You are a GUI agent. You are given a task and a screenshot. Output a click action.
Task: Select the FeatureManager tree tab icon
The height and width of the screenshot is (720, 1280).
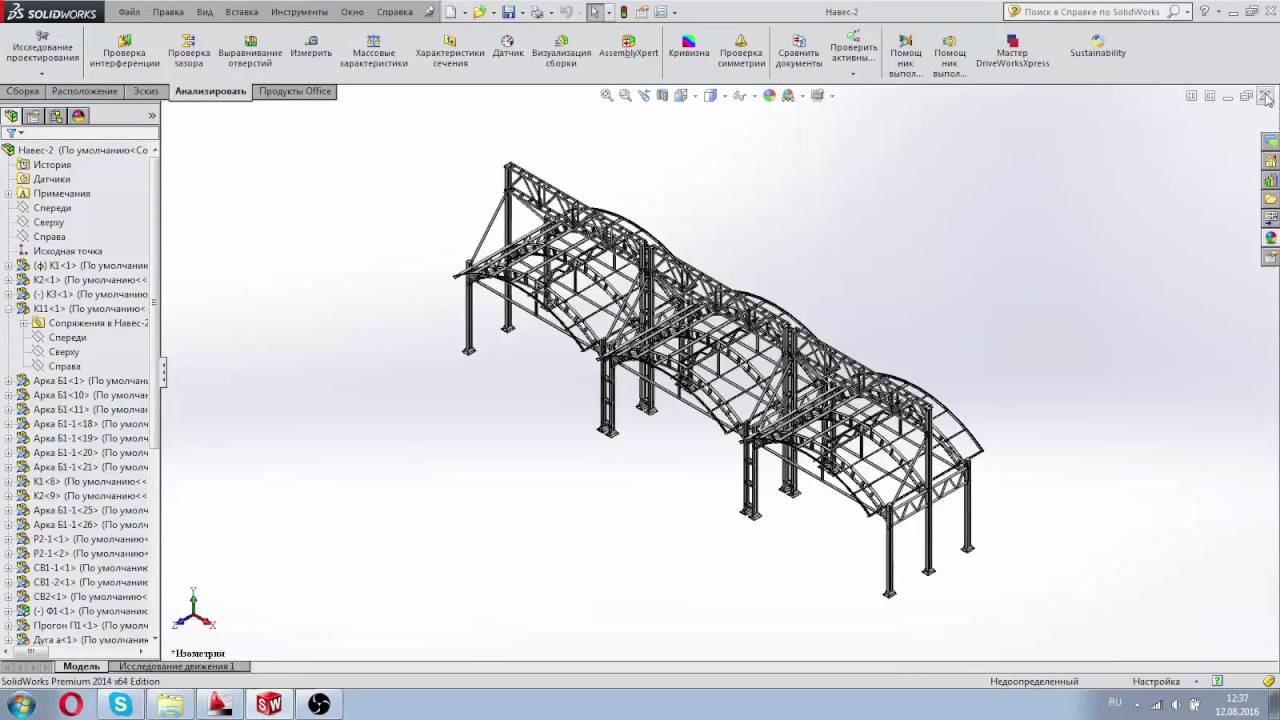tap(12, 116)
